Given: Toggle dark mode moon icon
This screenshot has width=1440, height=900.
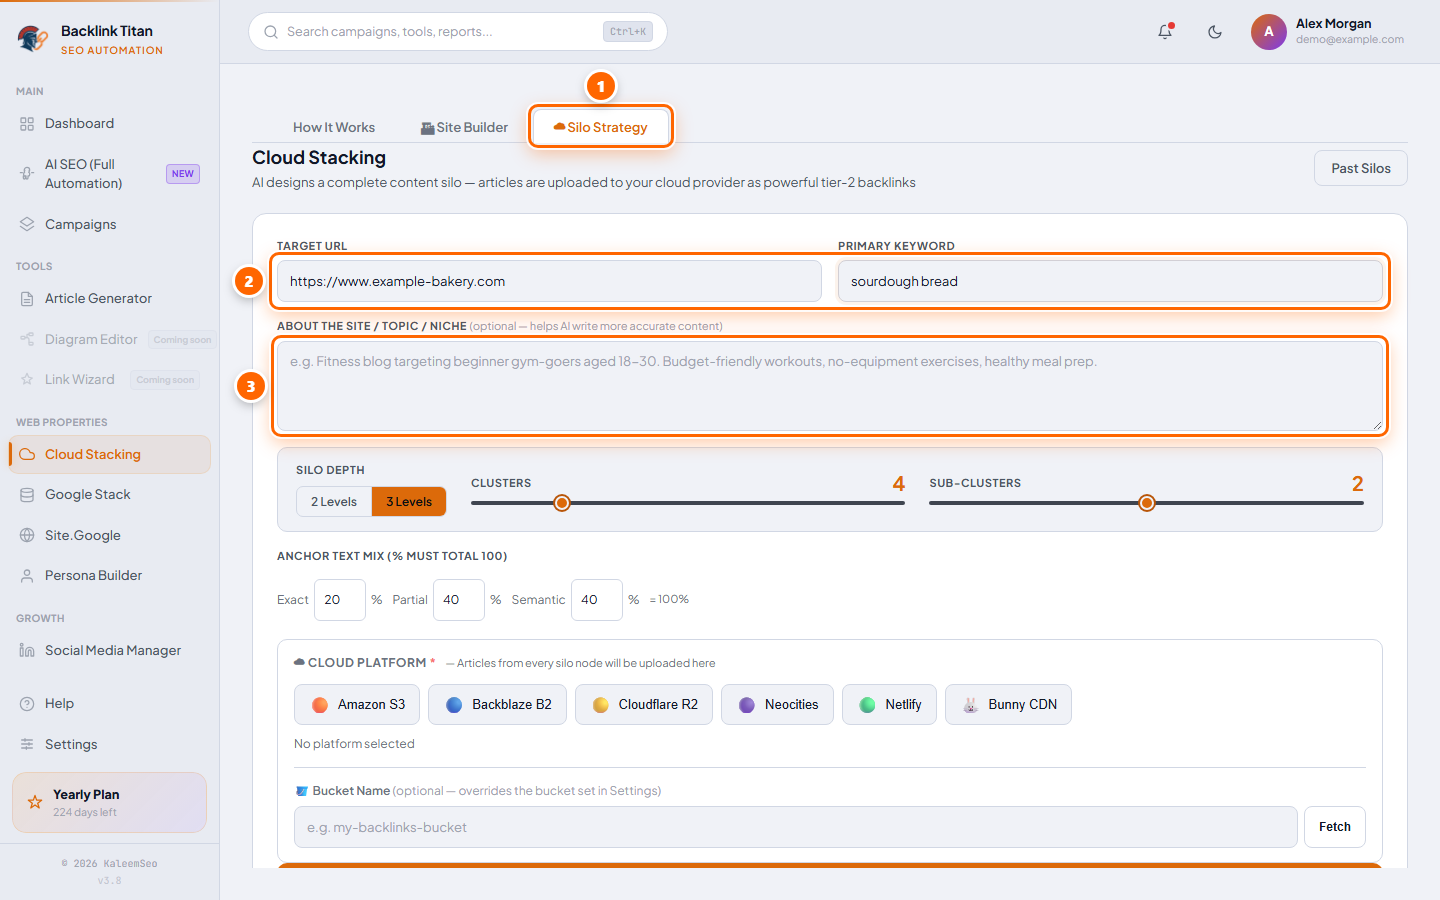Looking at the screenshot, I should (1215, 32).
